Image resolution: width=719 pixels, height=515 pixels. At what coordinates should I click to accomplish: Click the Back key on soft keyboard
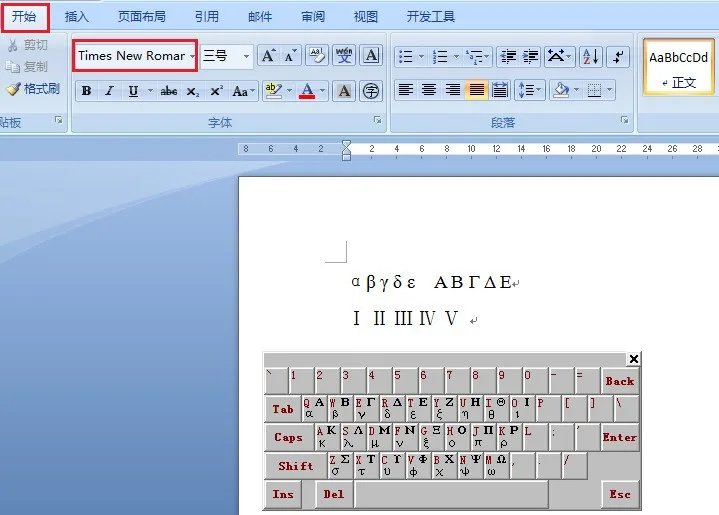pos(619,381)
